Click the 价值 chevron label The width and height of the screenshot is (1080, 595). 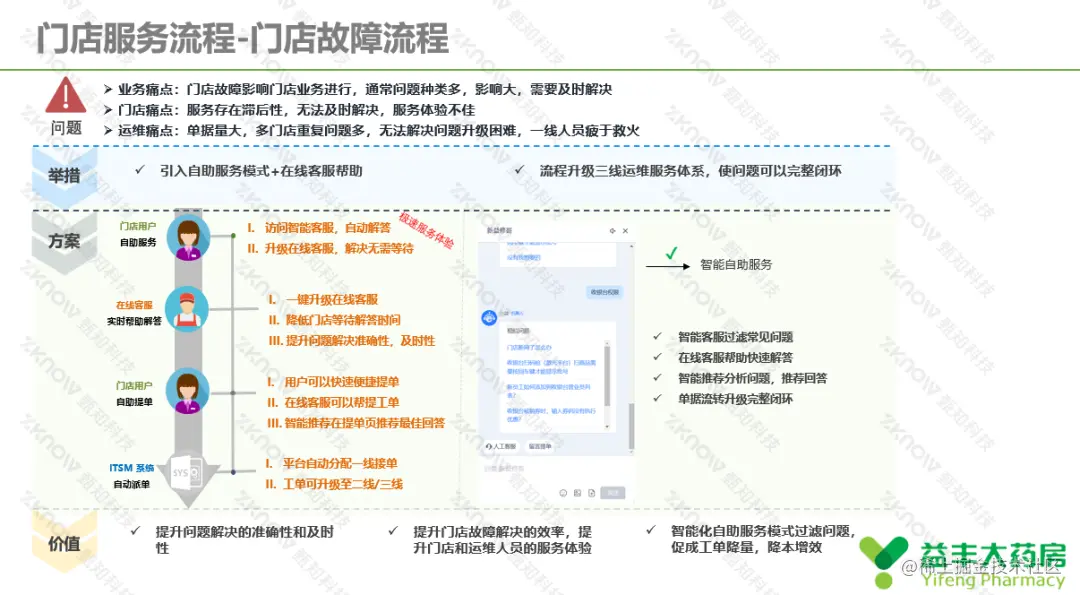point(64,543)
